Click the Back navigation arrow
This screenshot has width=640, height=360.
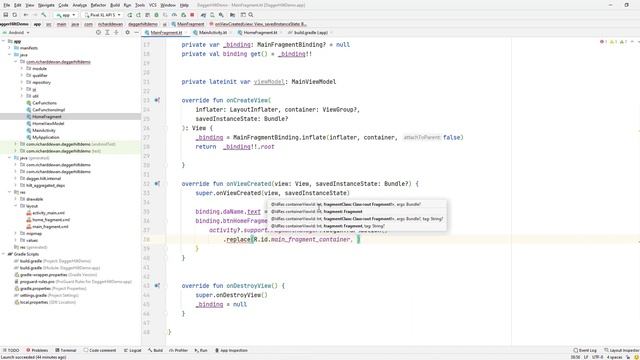click(x=26, y=15)
